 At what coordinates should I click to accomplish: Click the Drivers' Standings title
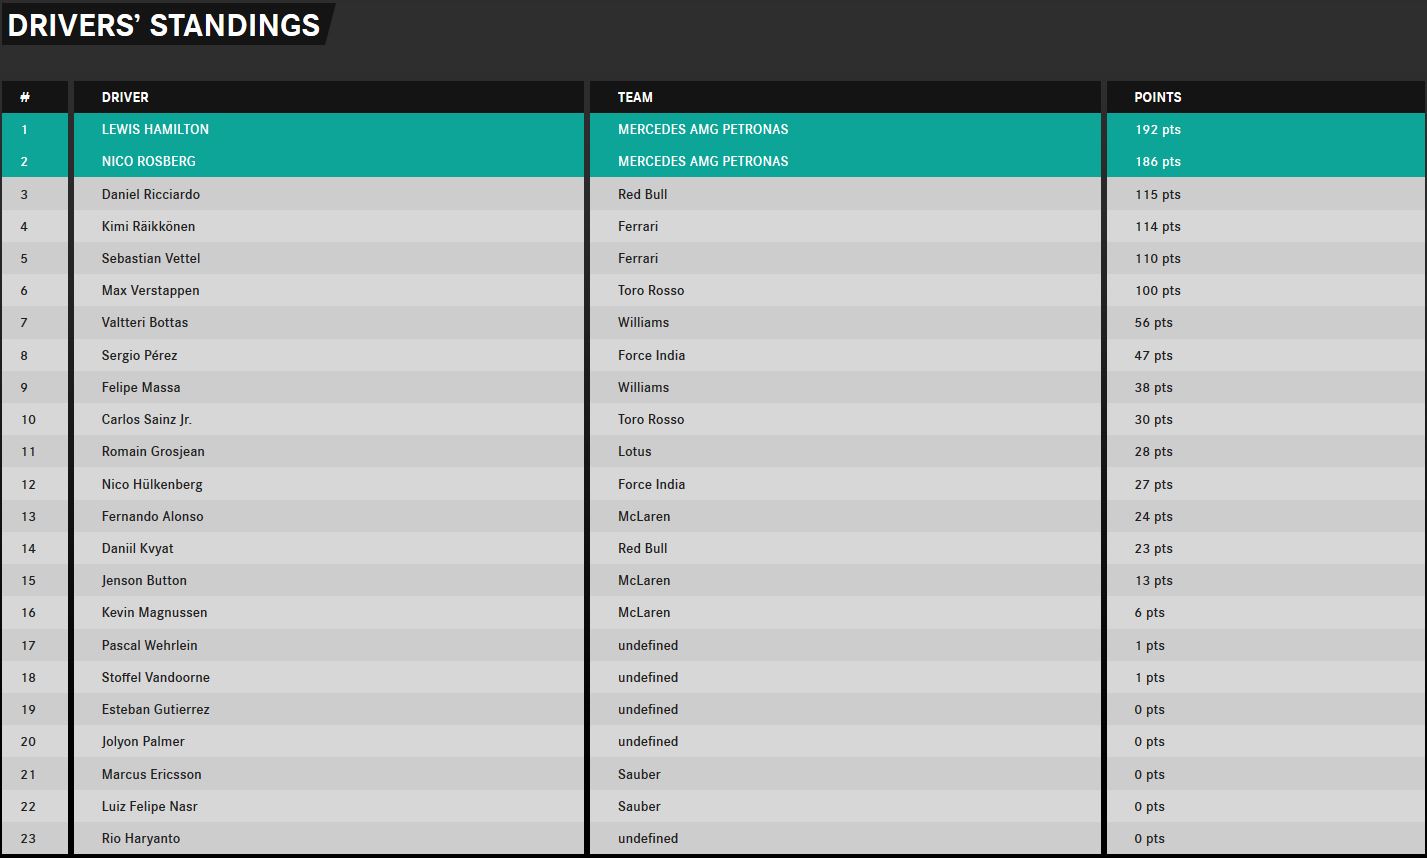tap(164, 25)
